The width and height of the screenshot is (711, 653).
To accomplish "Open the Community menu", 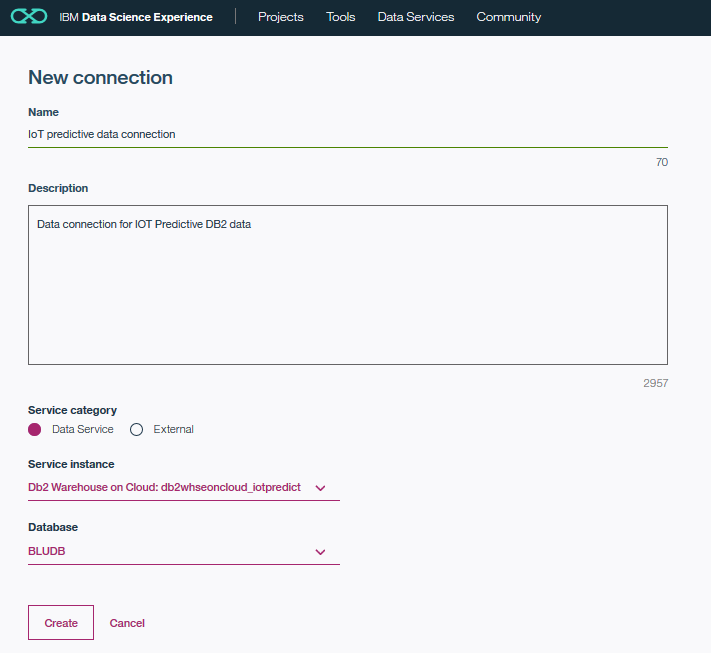I will pyautogui.click(x=508, y=17).
